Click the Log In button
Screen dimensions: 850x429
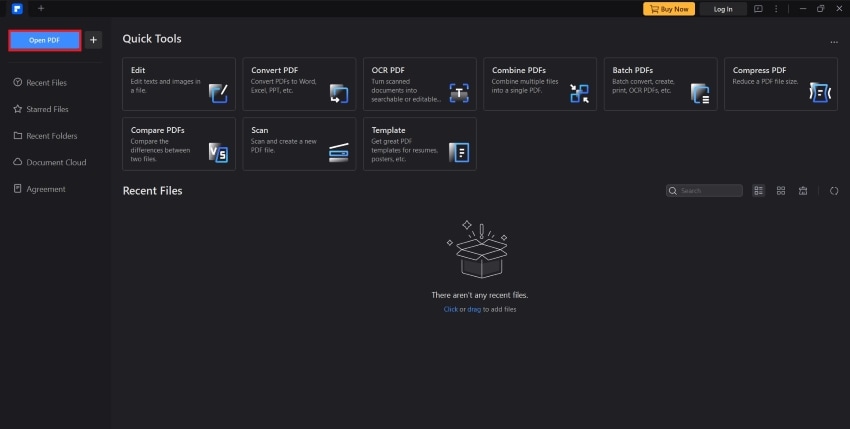pos(723,9)
